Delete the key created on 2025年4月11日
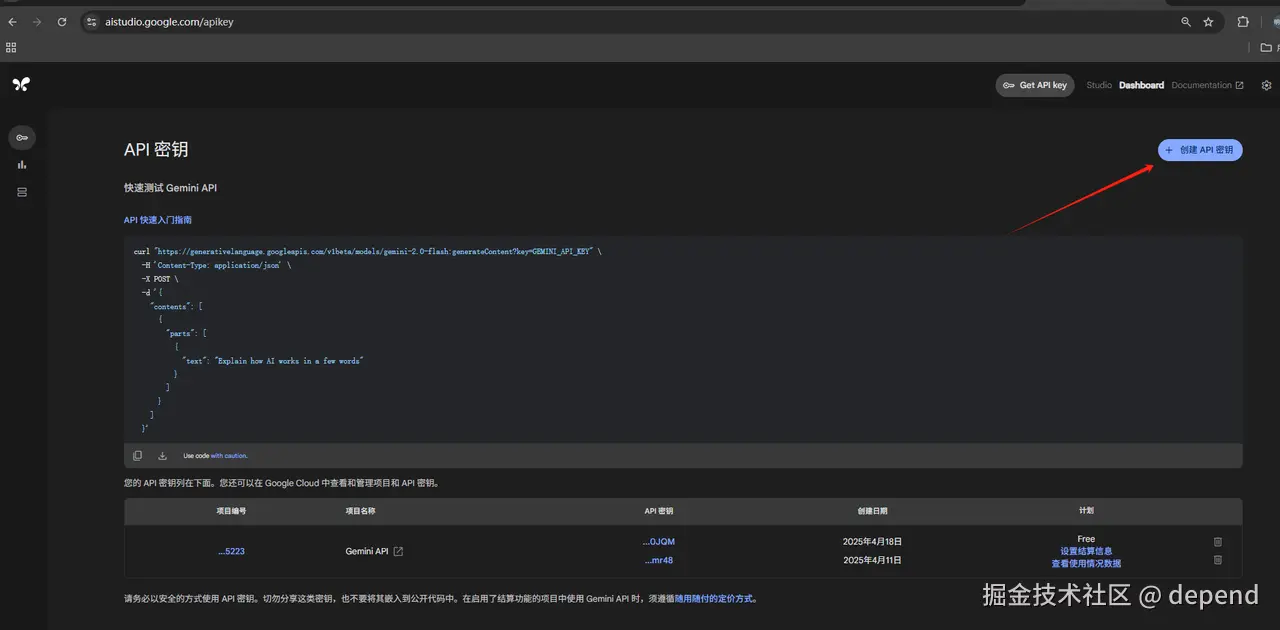Image resolution: width=1280 pixels, height=630 pixels. coord(1217,560)
